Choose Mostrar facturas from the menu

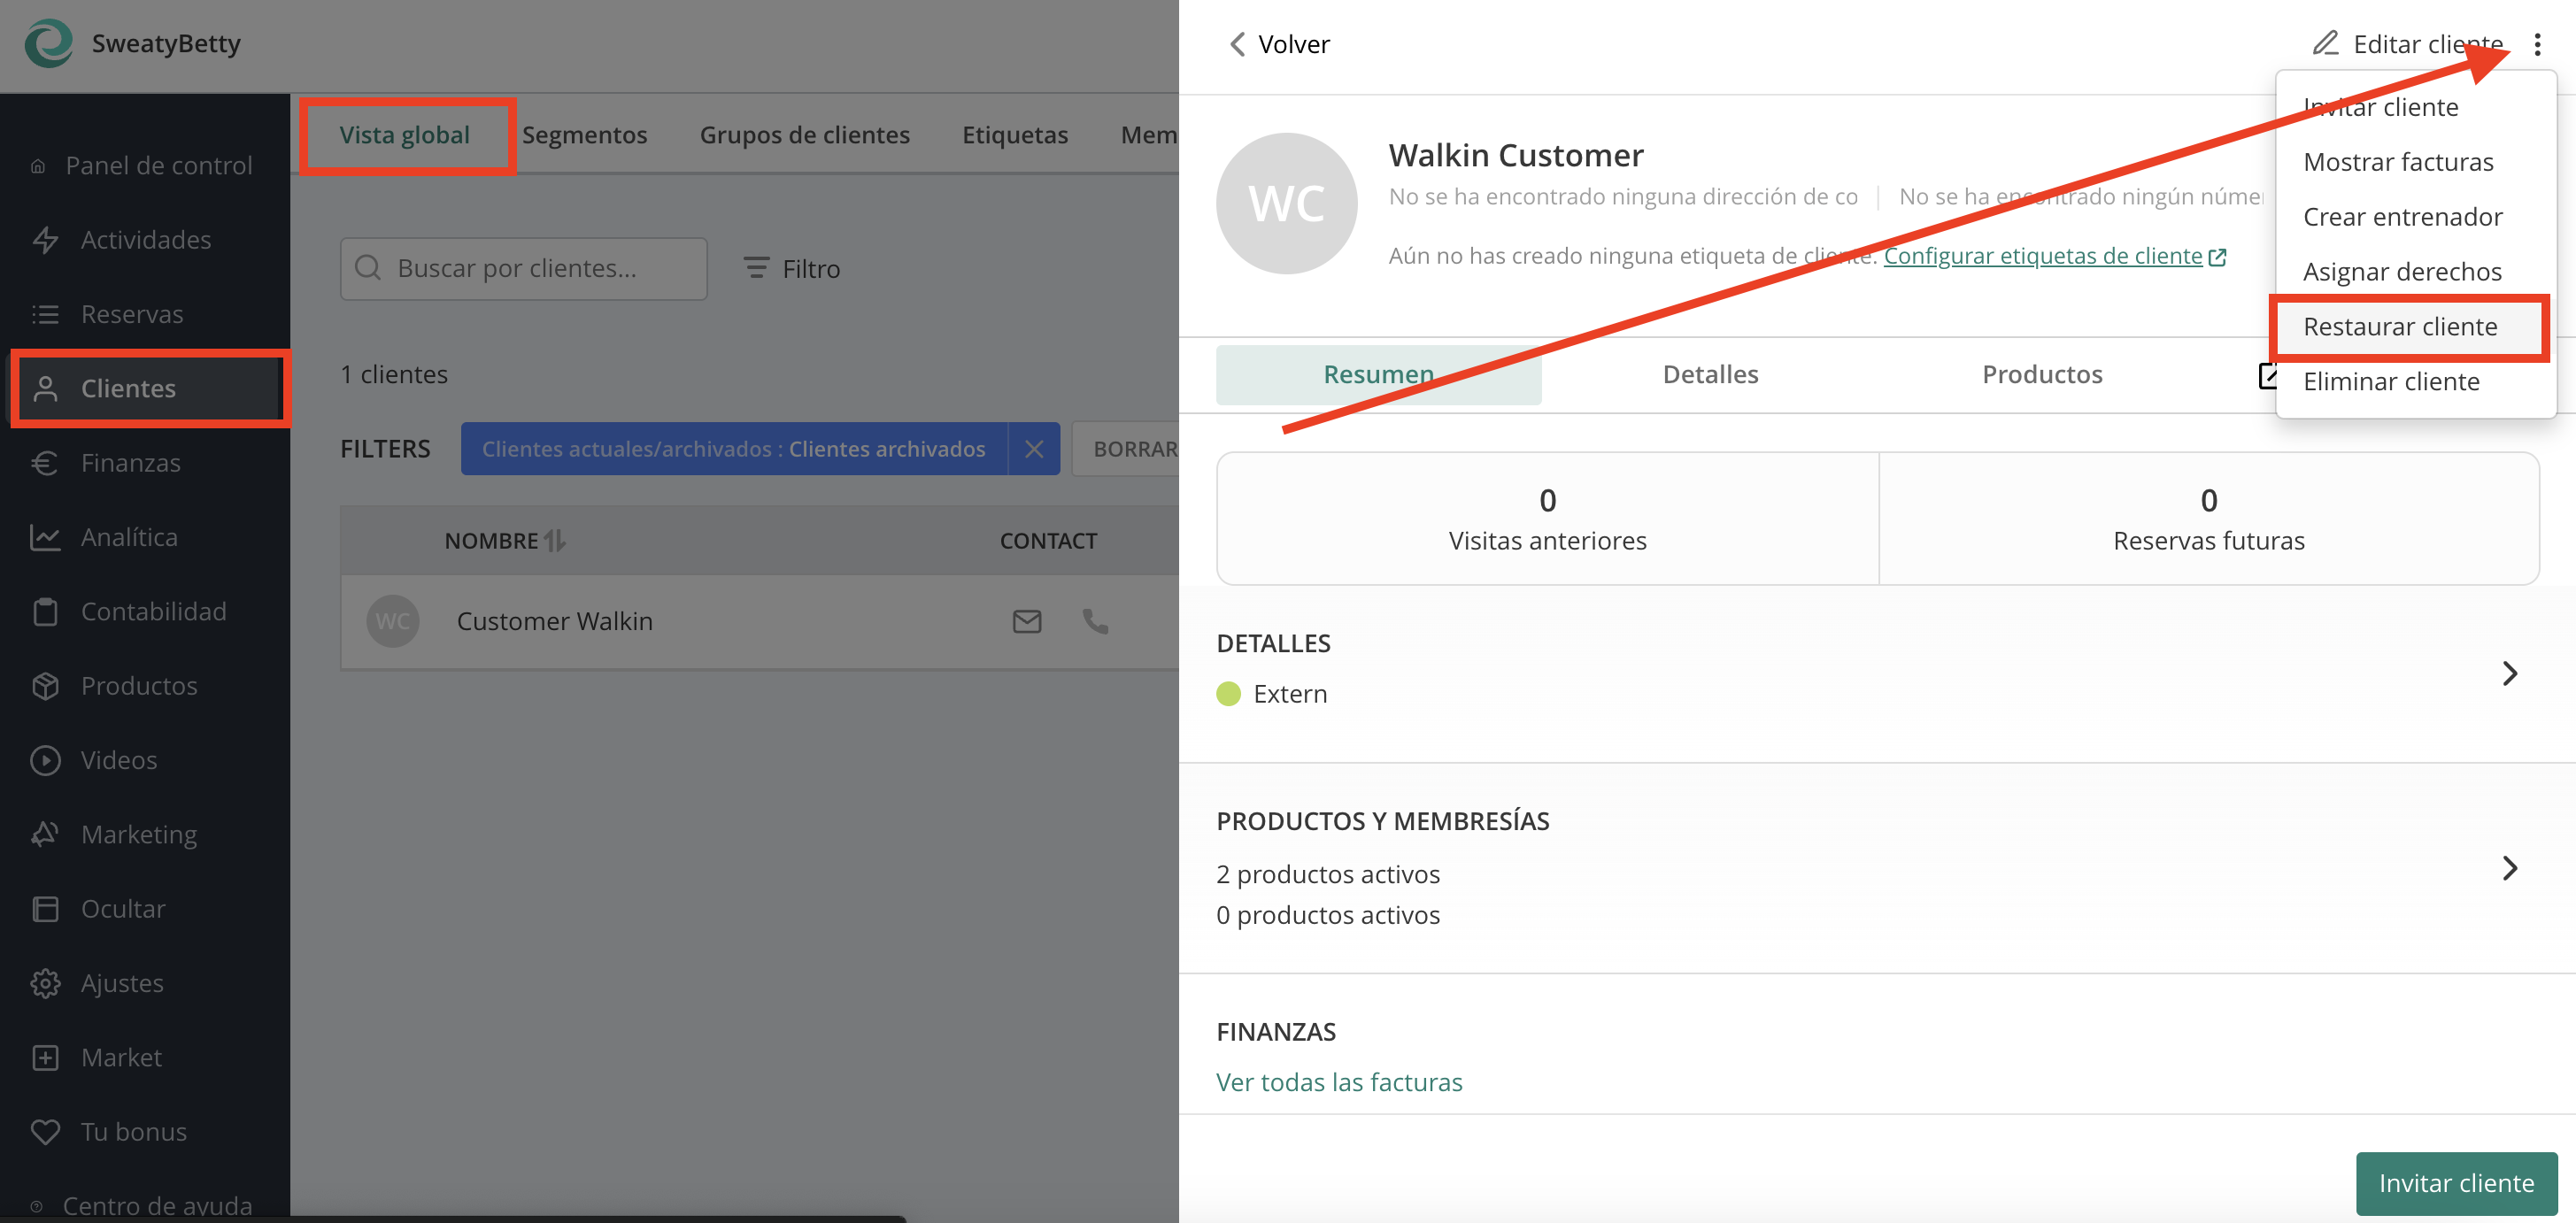(x=2415, y=162)
